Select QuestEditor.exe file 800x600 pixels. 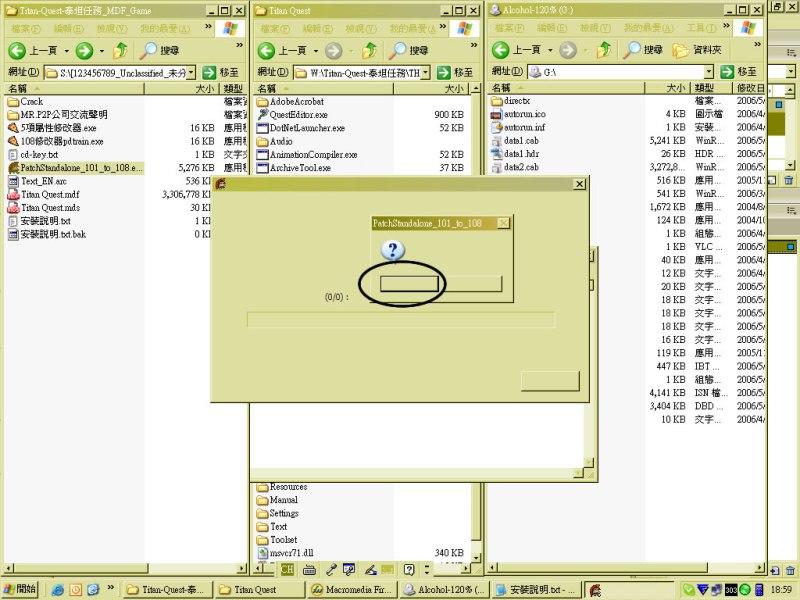click(x=293, y=115)
